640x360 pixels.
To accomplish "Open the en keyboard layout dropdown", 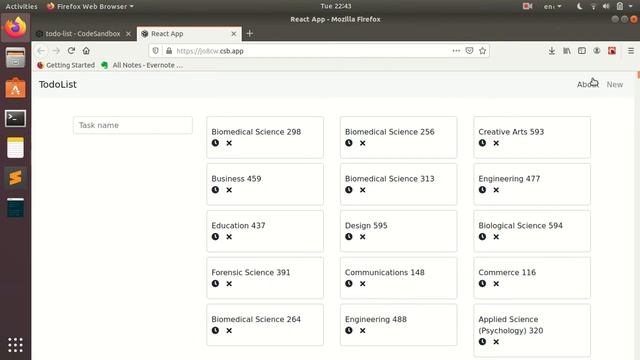I will pyautogui.click(x=552, y=6).
